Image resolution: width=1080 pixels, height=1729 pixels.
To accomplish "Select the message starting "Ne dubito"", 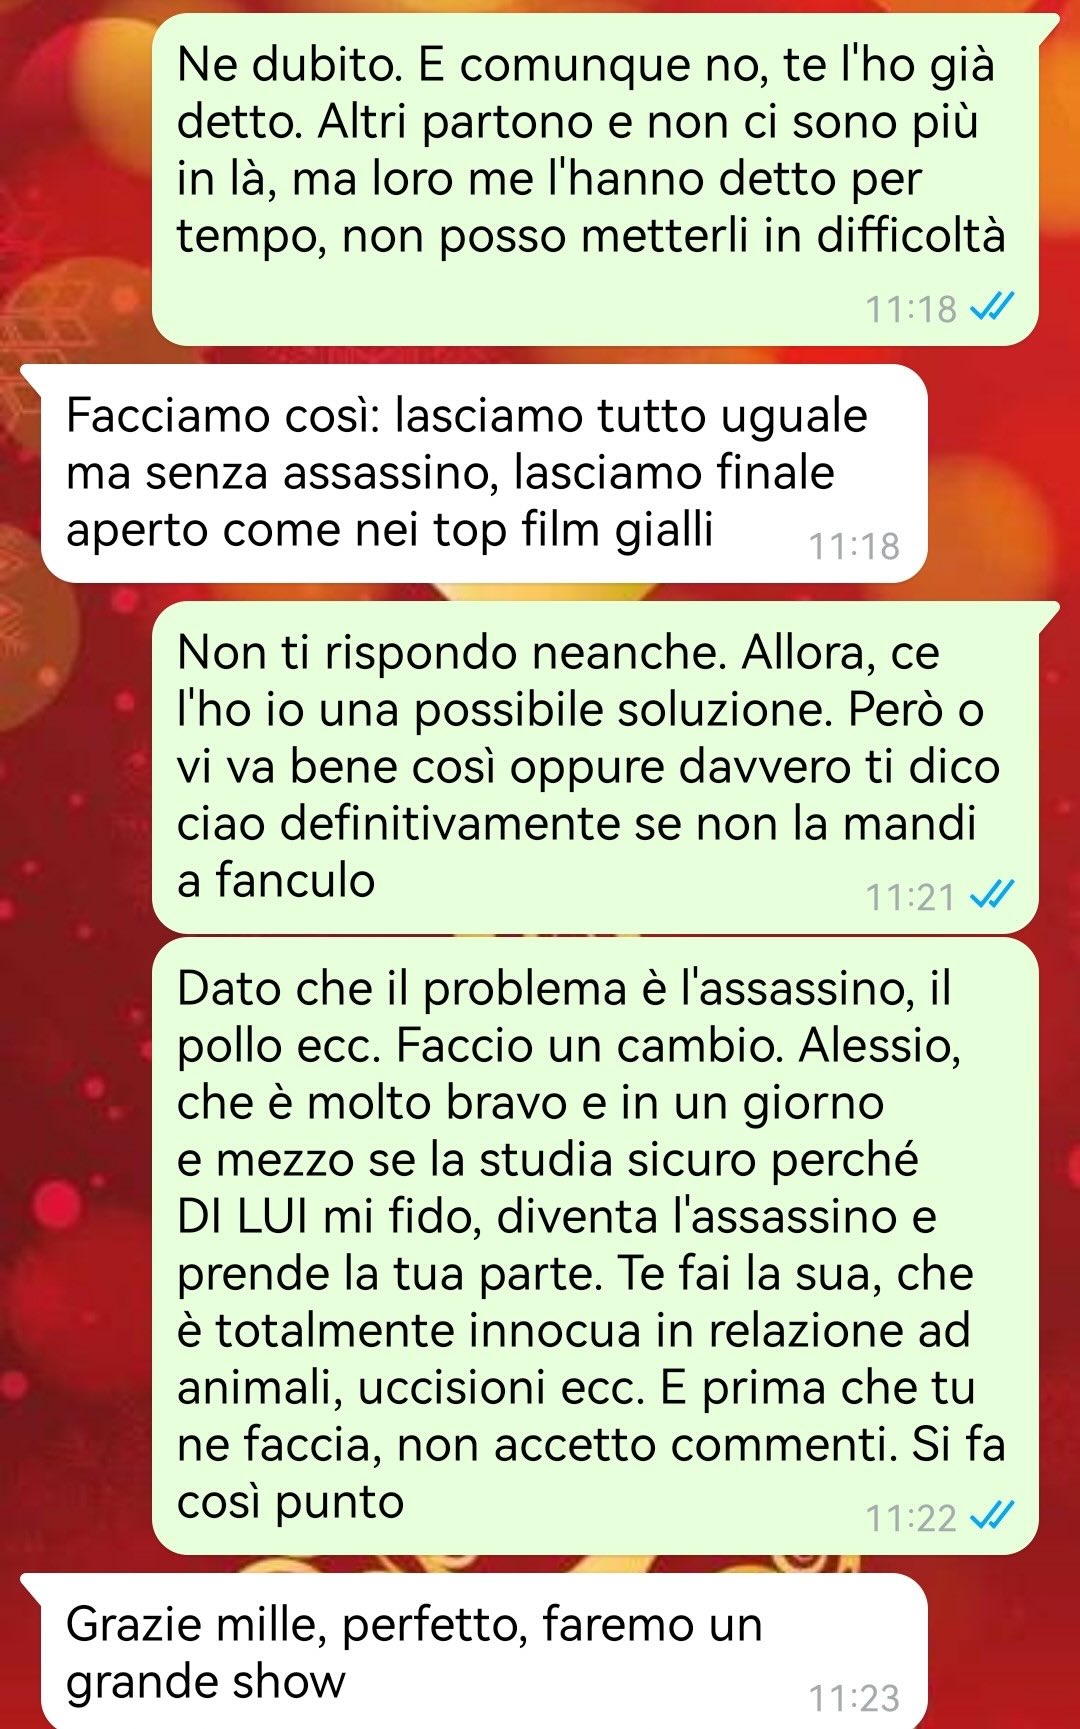I will (595, 181).
